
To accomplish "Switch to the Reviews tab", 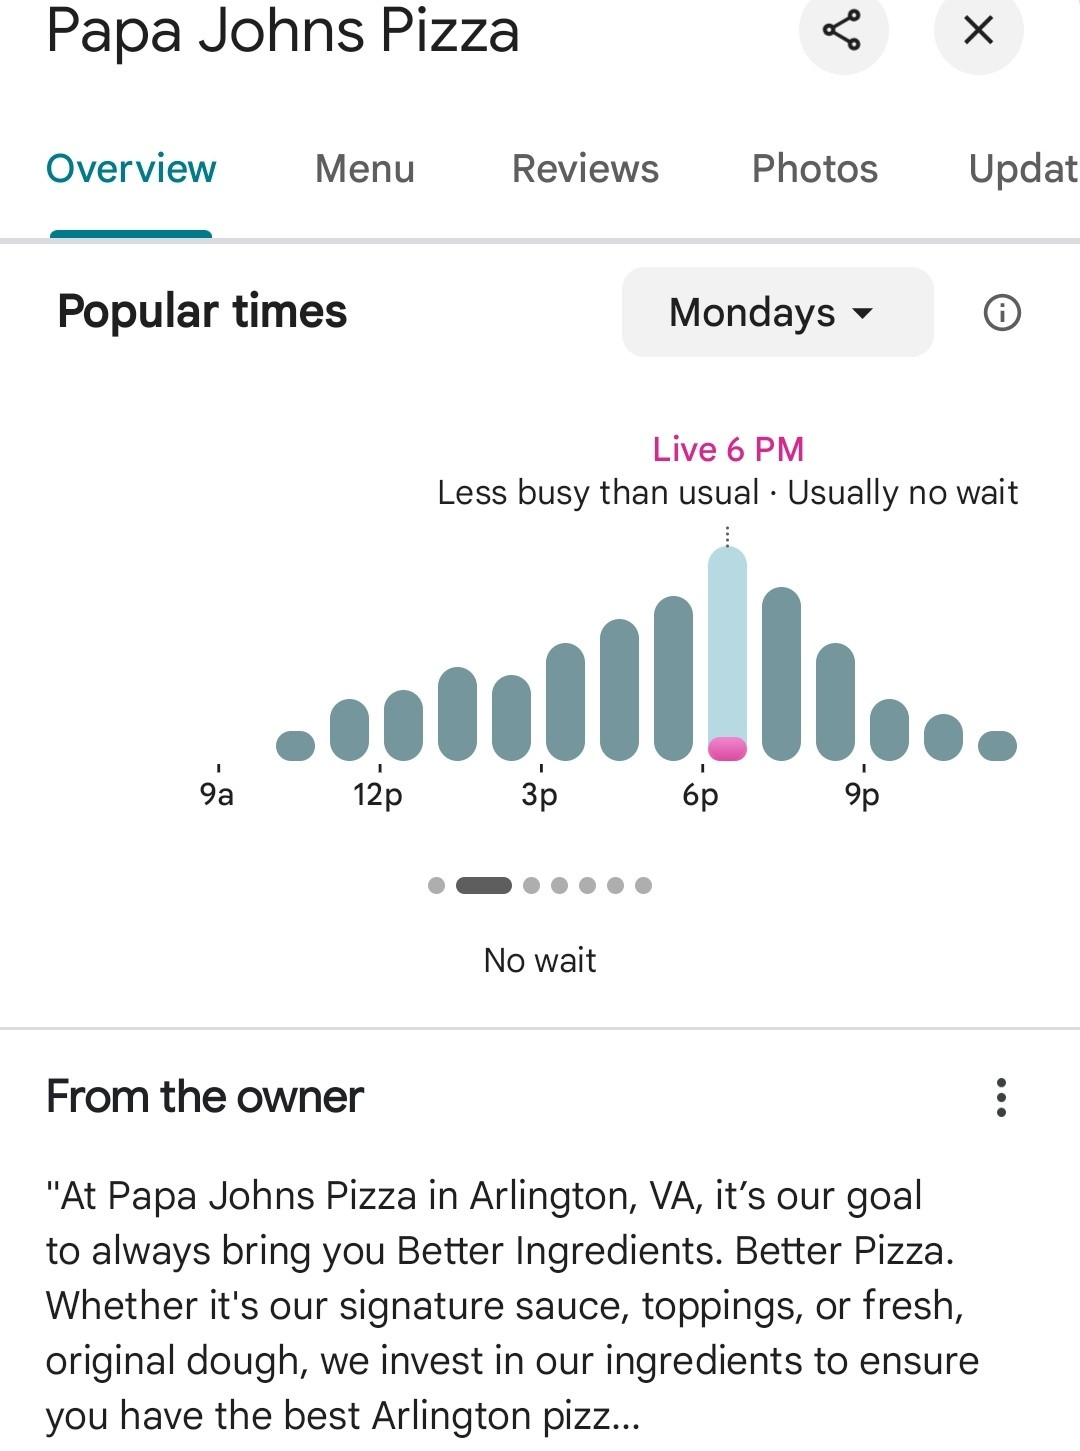I will (x=585, y=169).
